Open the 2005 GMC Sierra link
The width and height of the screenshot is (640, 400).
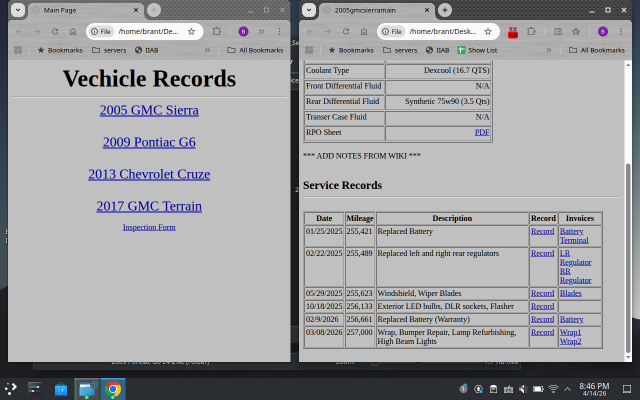click(149, 110)
